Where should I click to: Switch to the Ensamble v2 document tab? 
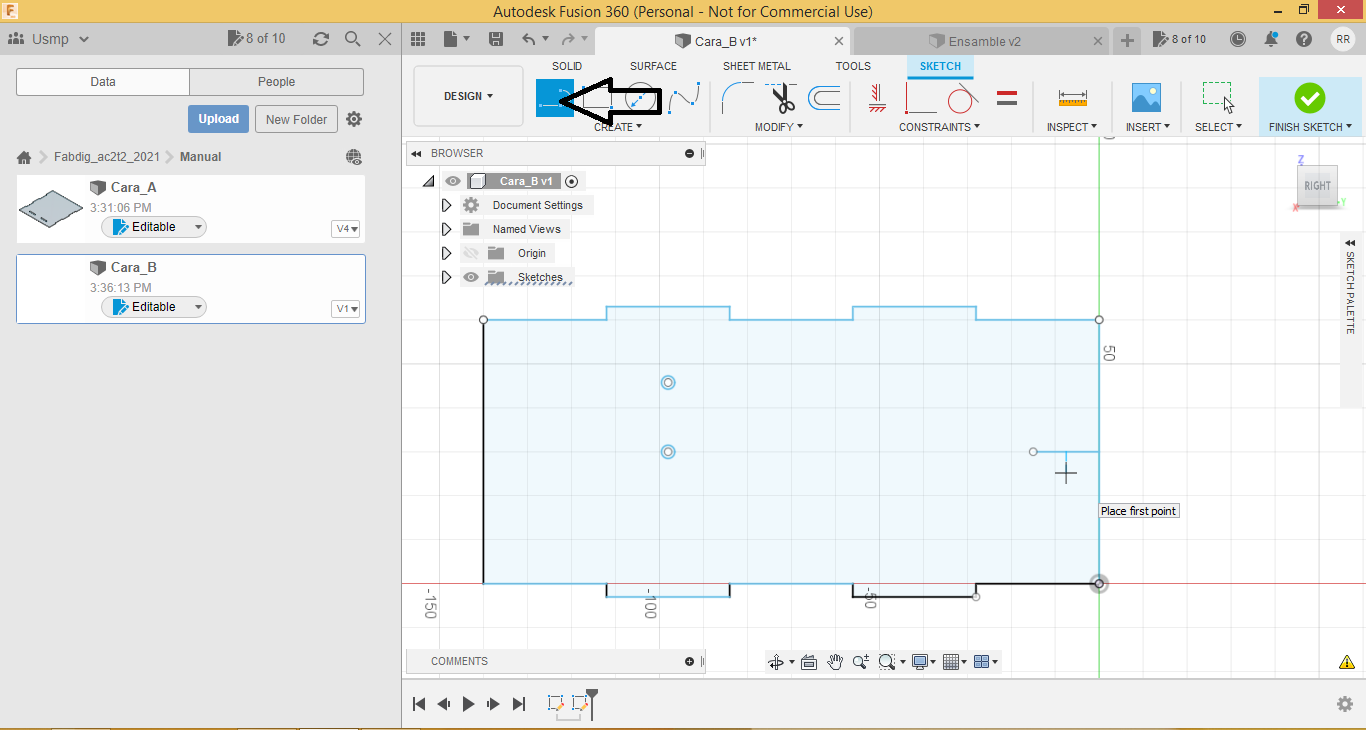point(982,41)
